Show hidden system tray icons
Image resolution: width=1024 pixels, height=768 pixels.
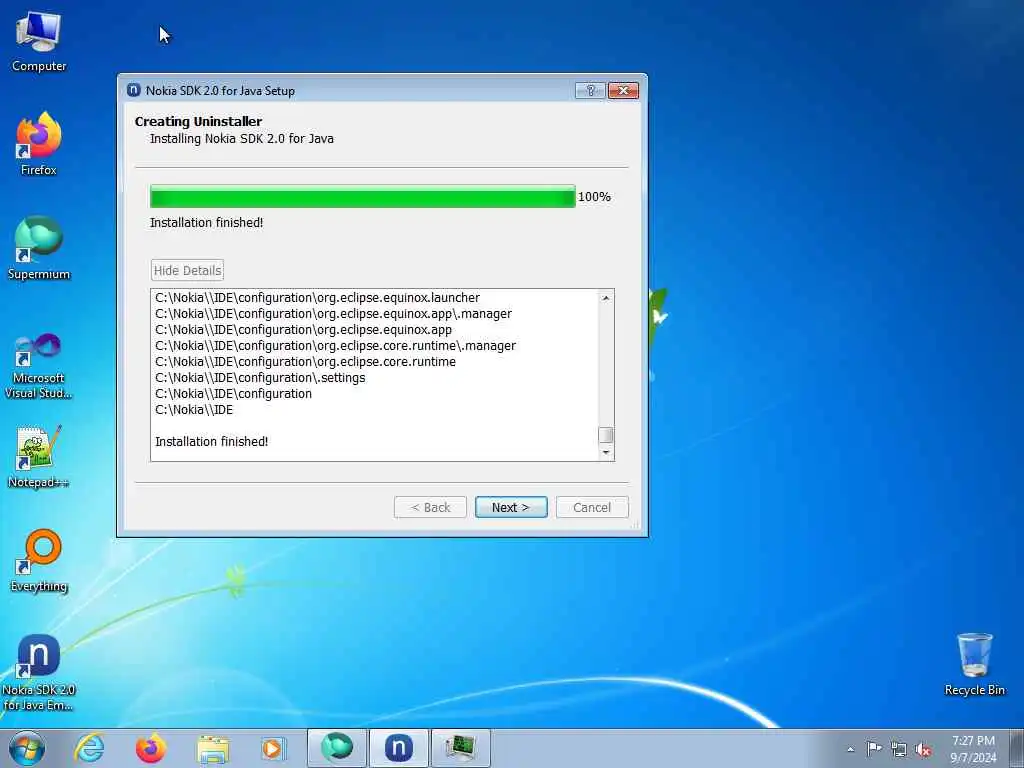coord(850,749)
